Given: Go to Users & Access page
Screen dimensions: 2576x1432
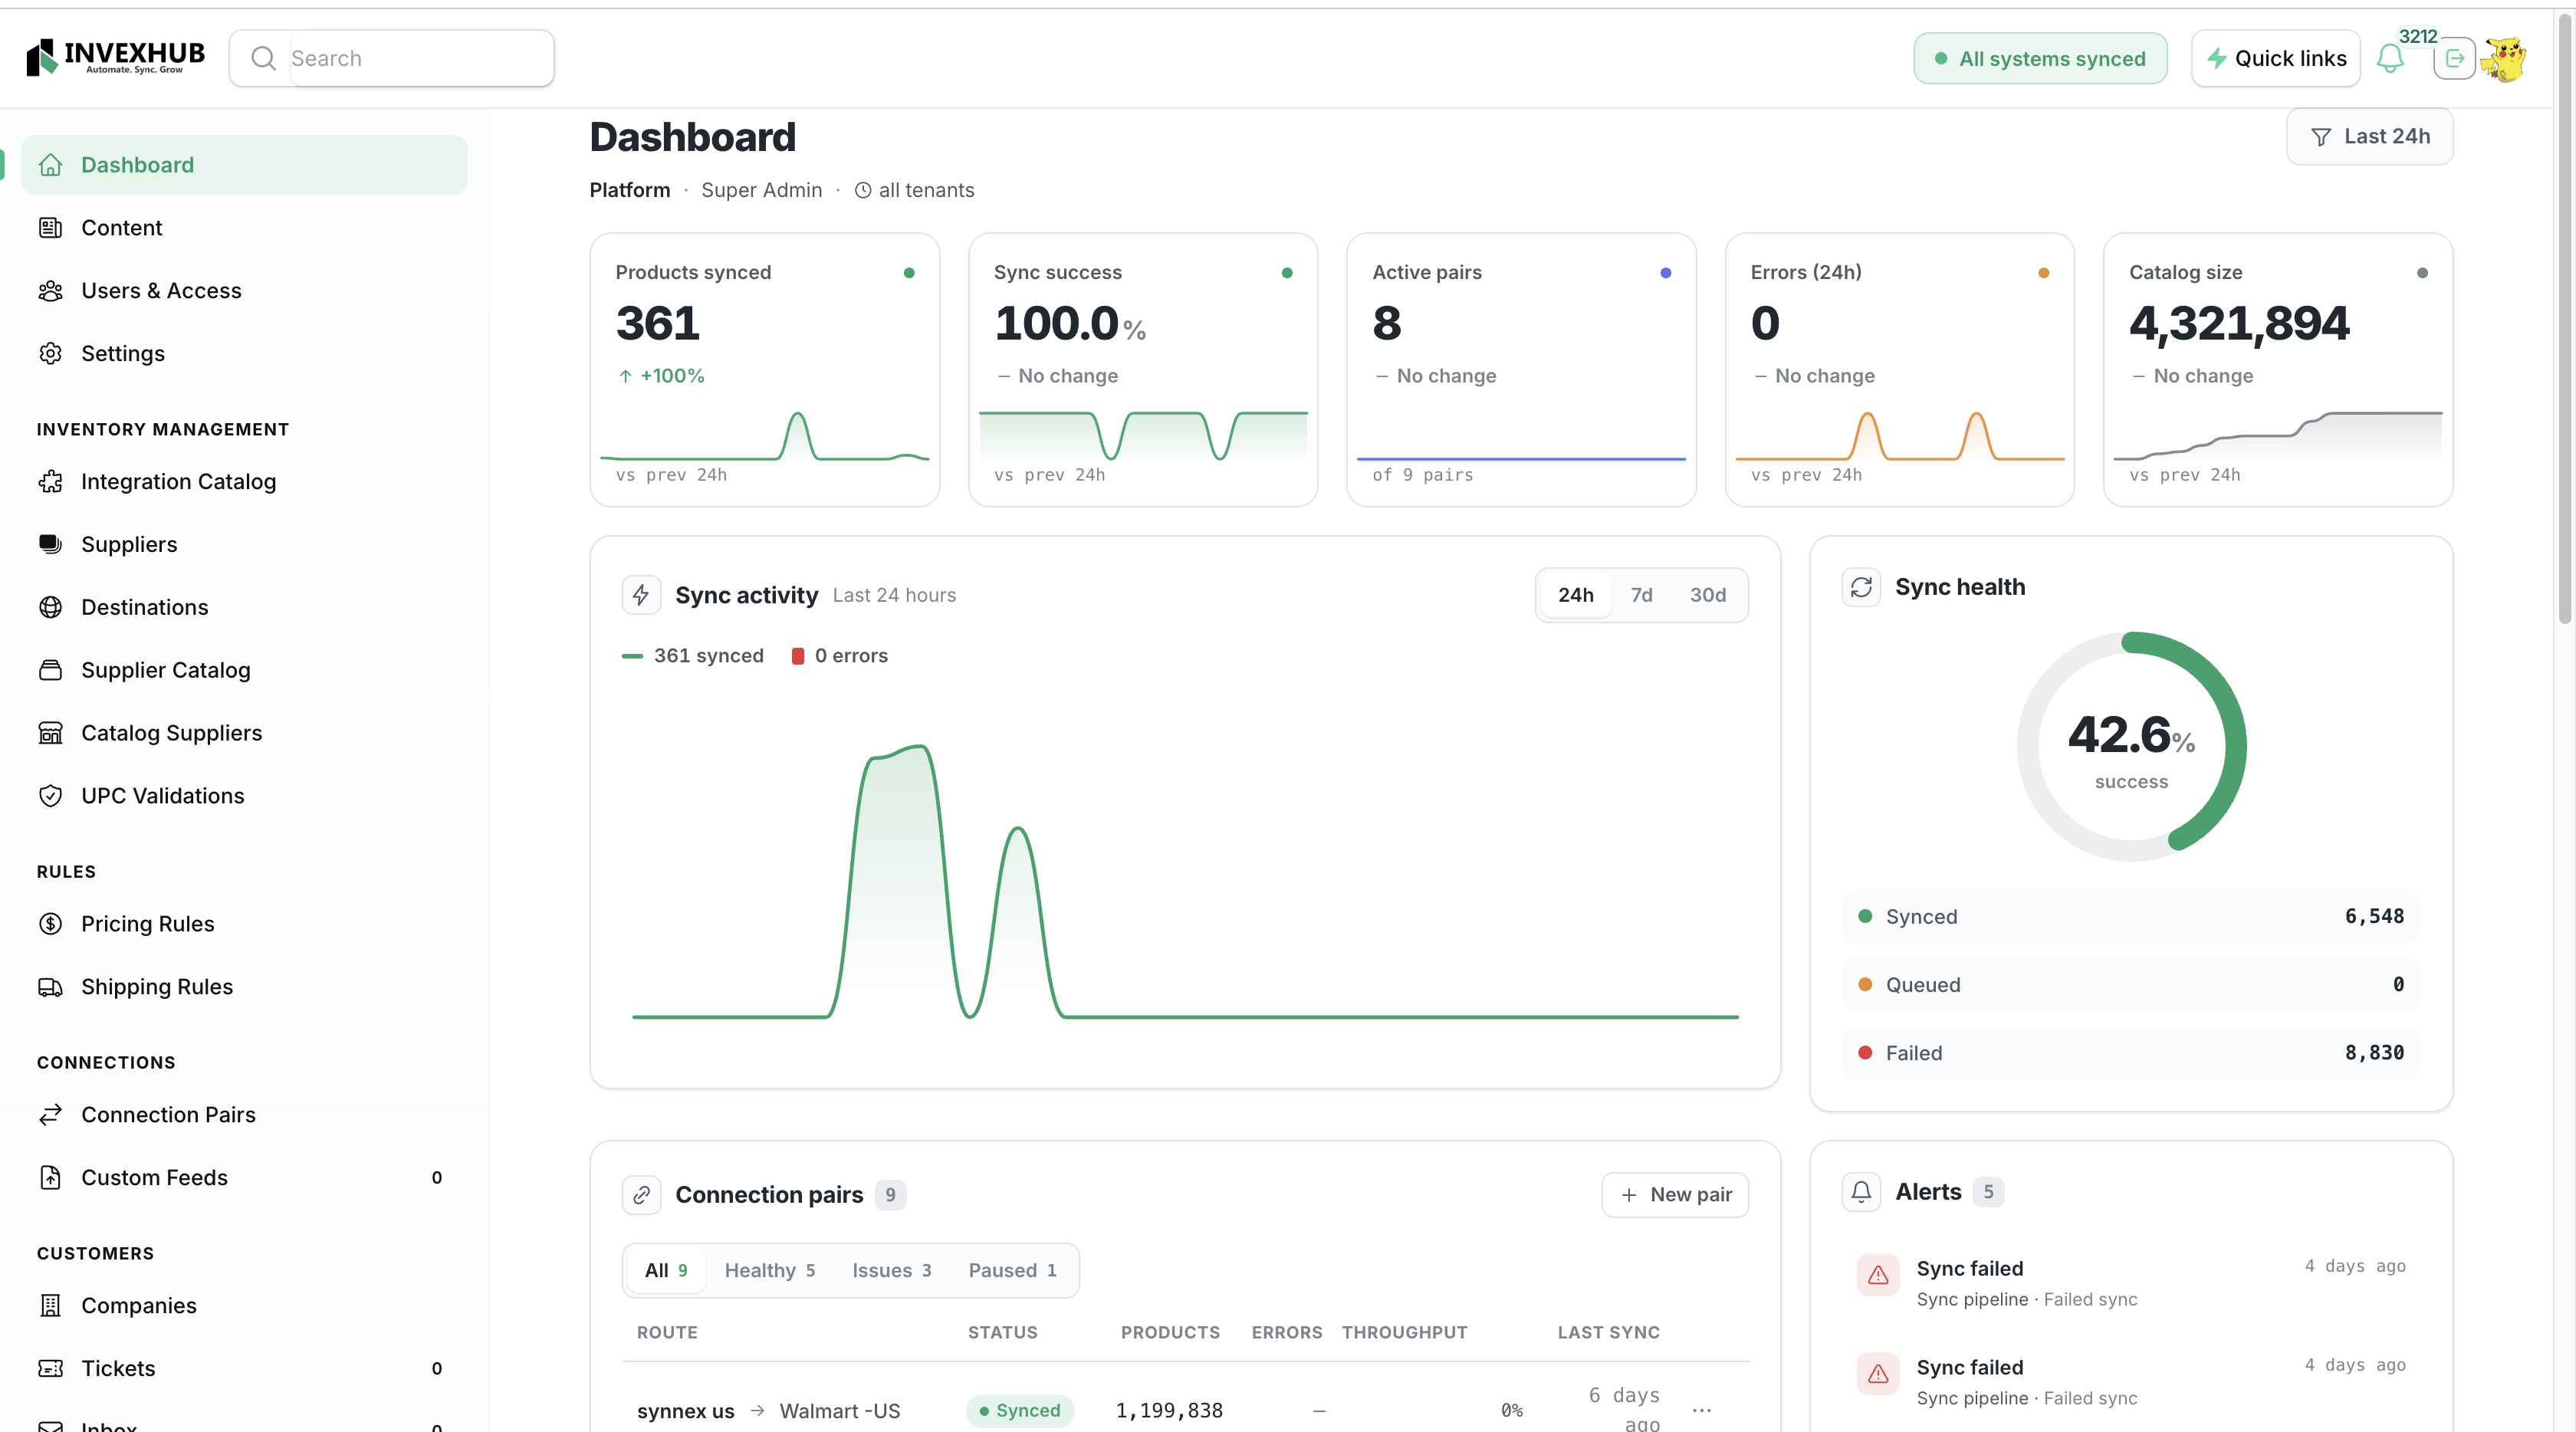Looking at the screenshot, I should coord(244,291).
